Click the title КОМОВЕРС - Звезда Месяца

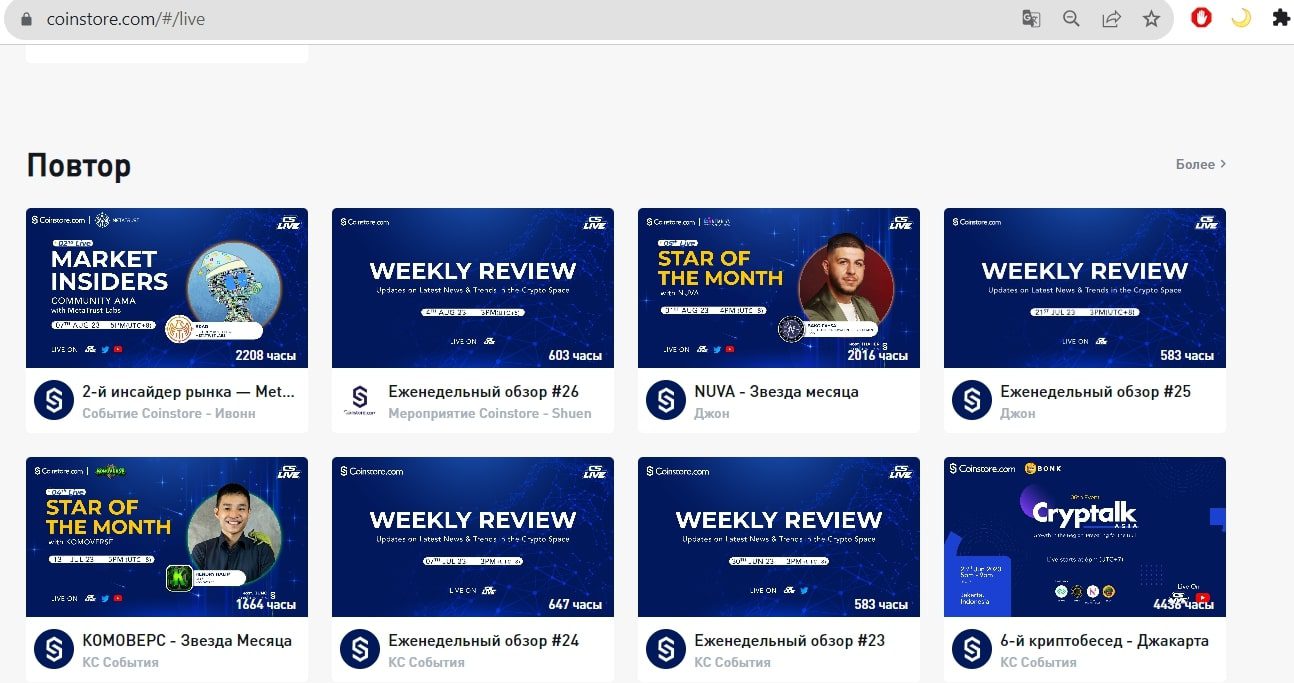coord(187,640)
